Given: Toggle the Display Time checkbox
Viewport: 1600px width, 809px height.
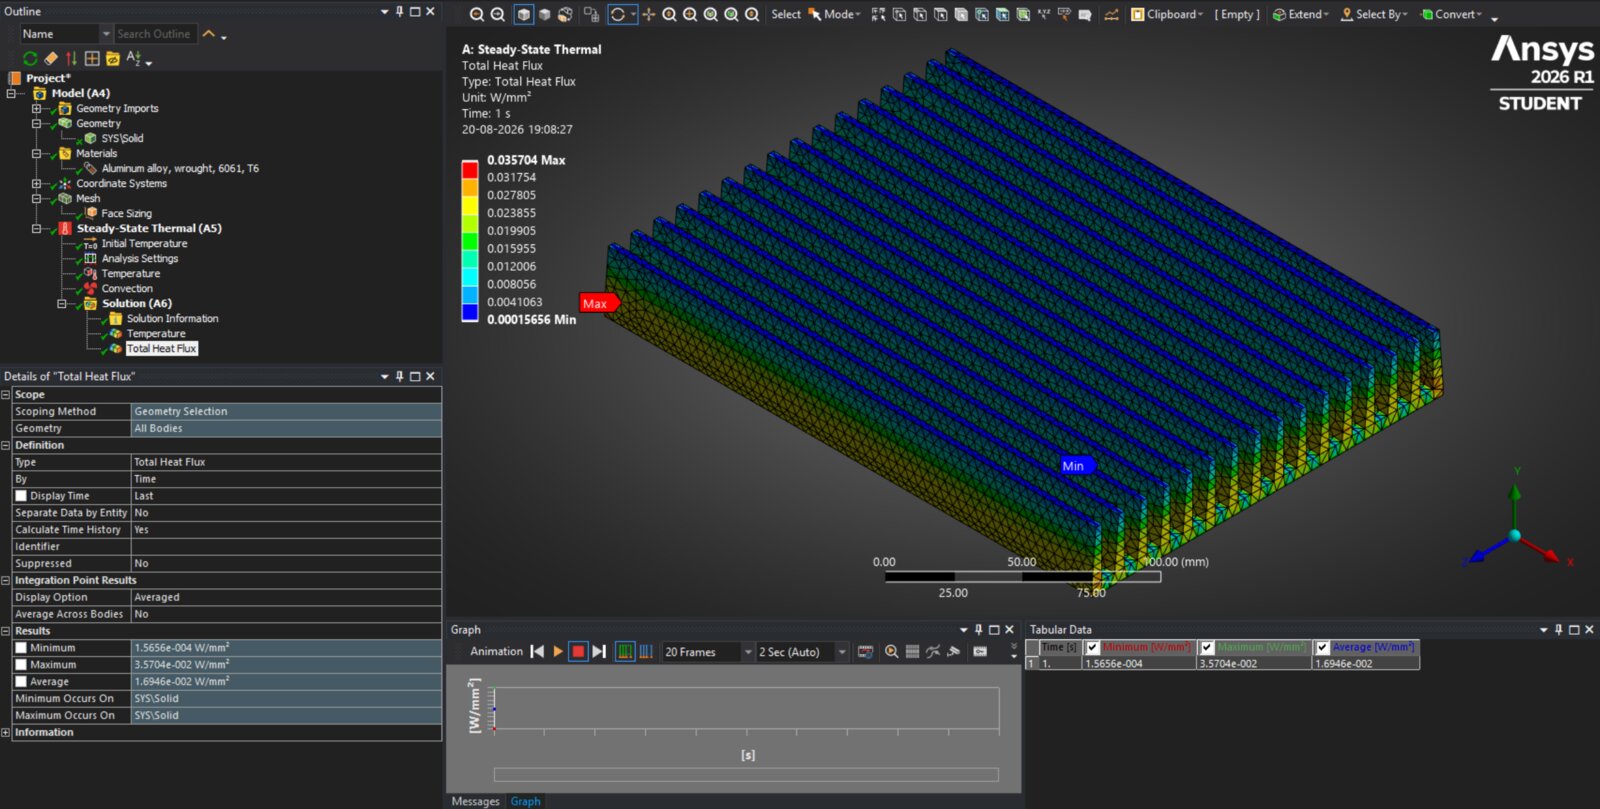Looking at the screenshot, I should click(21, 496).
